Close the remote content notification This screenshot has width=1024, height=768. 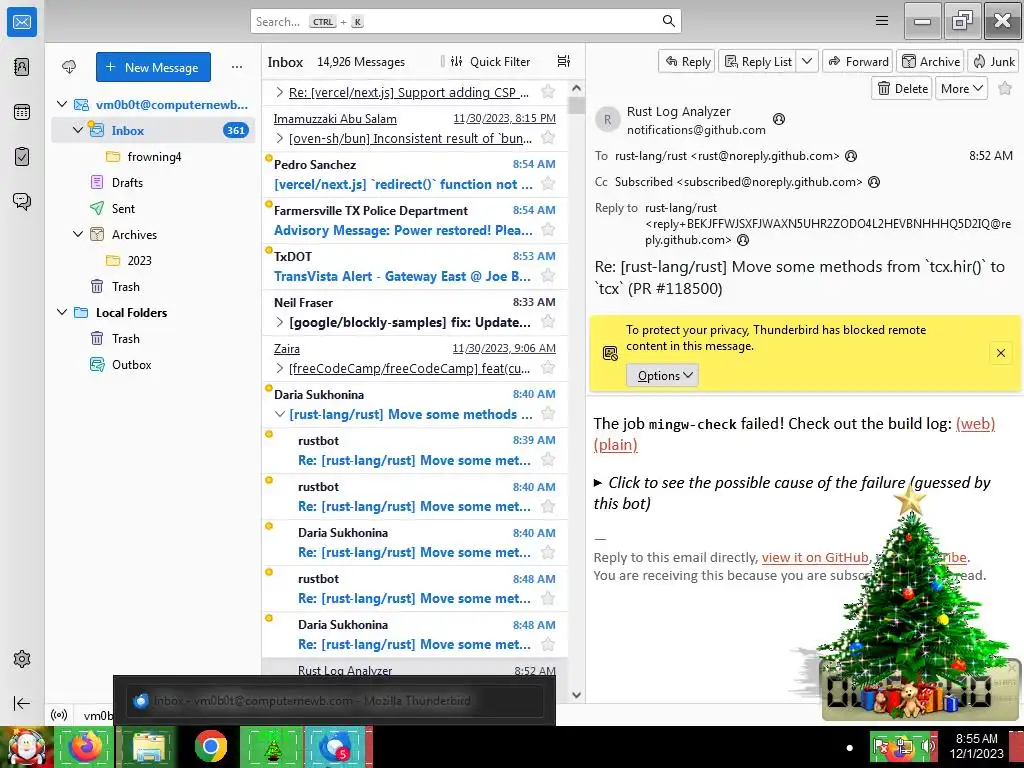[1000, 353]
